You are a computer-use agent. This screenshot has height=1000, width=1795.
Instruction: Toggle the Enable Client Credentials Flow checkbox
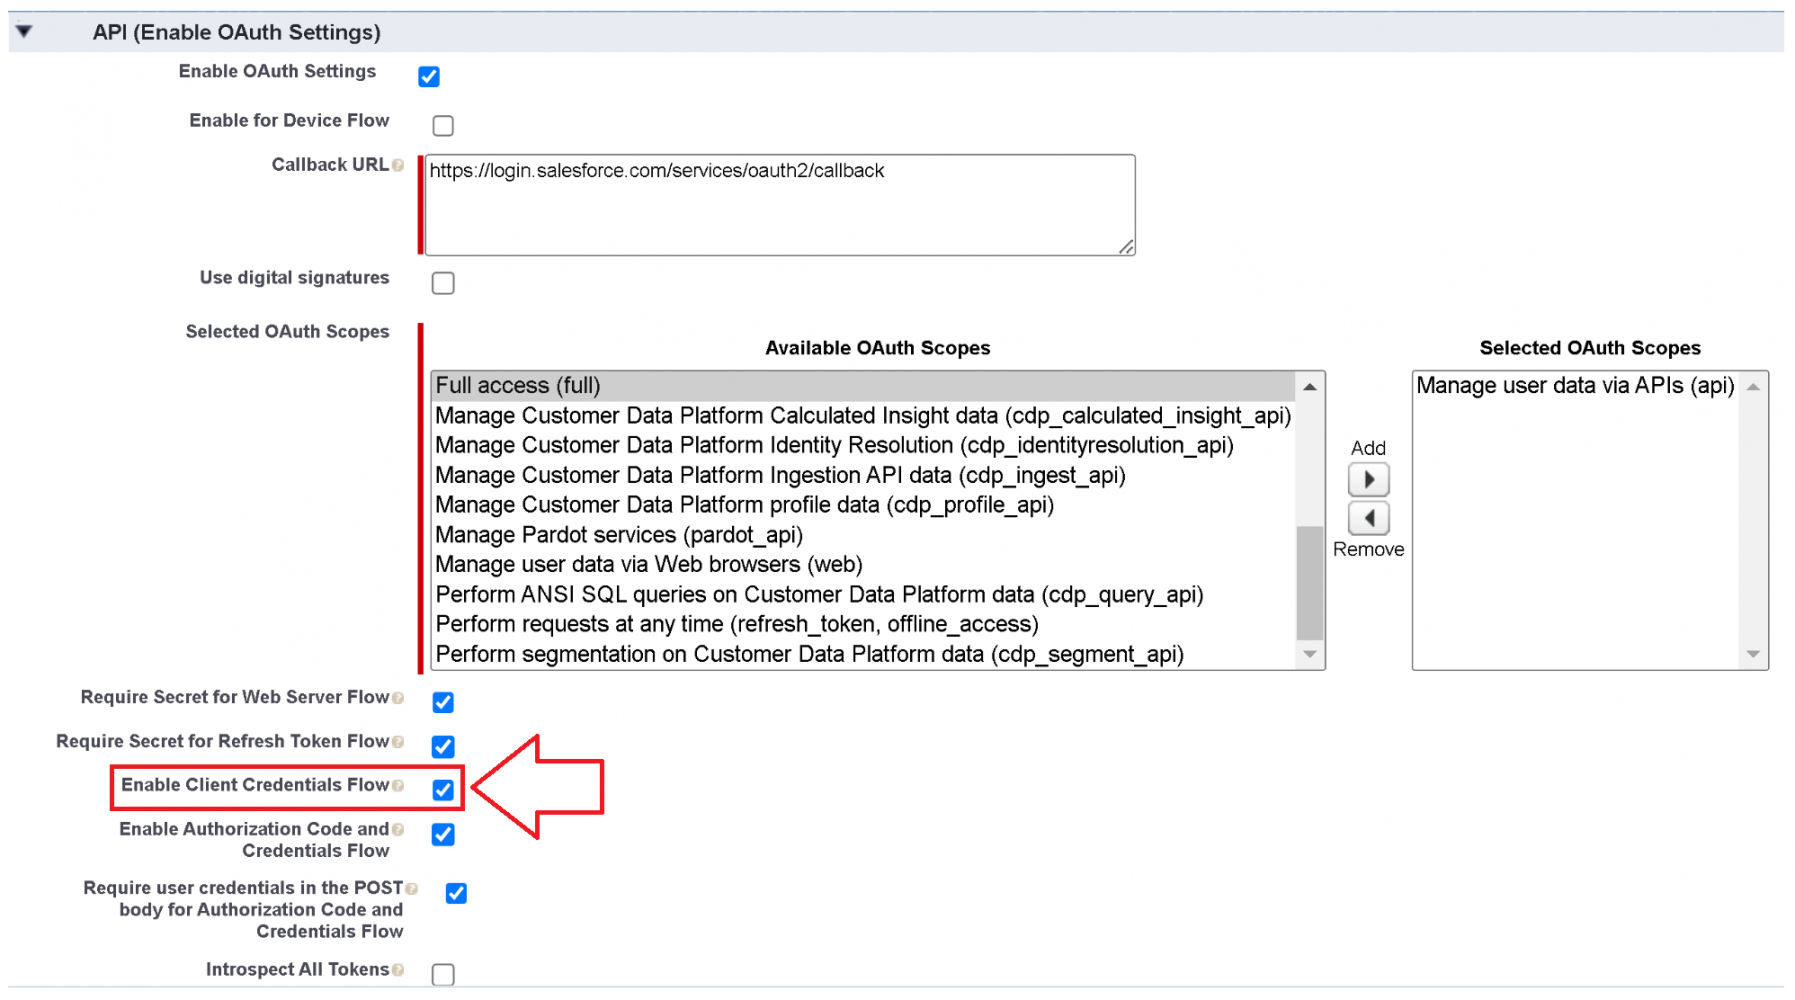point(443,790)
